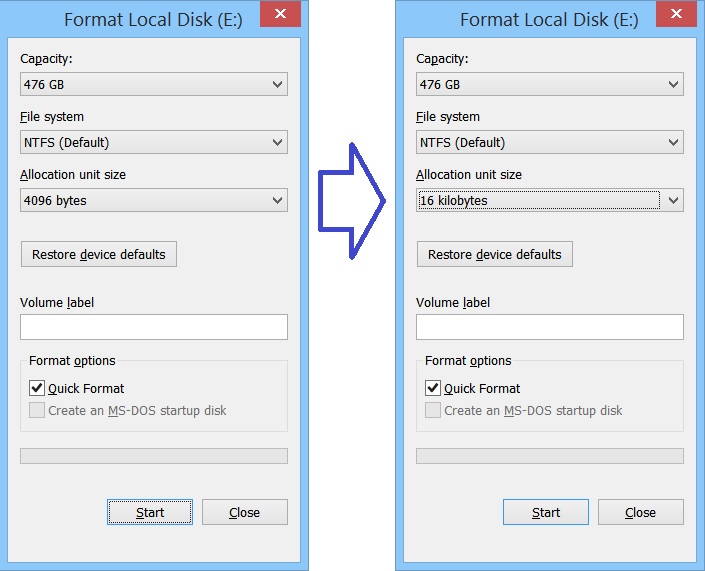Close left Format dialog with red X
The width and height of the screenshot is (705, 571).
point(281,14)
